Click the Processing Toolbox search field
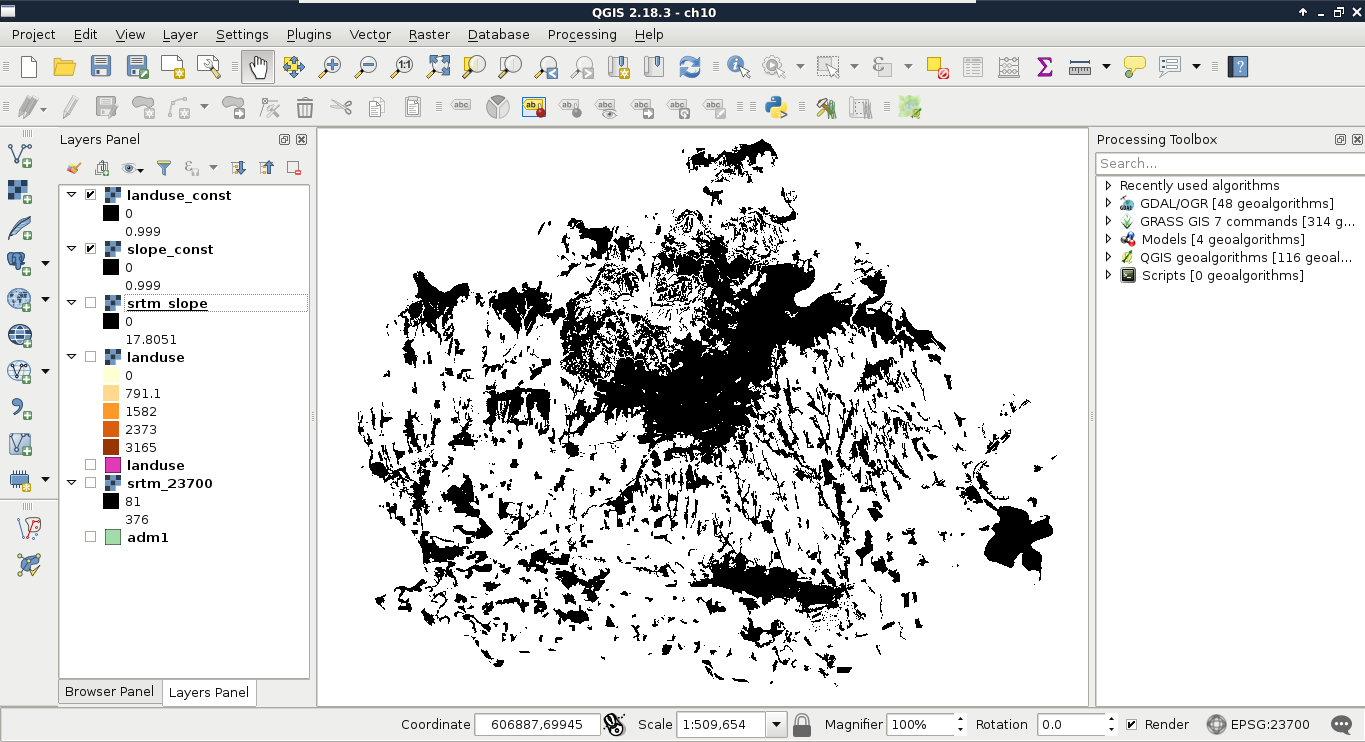Screen dimensions: 1365x742 (x=1228, y=163)
